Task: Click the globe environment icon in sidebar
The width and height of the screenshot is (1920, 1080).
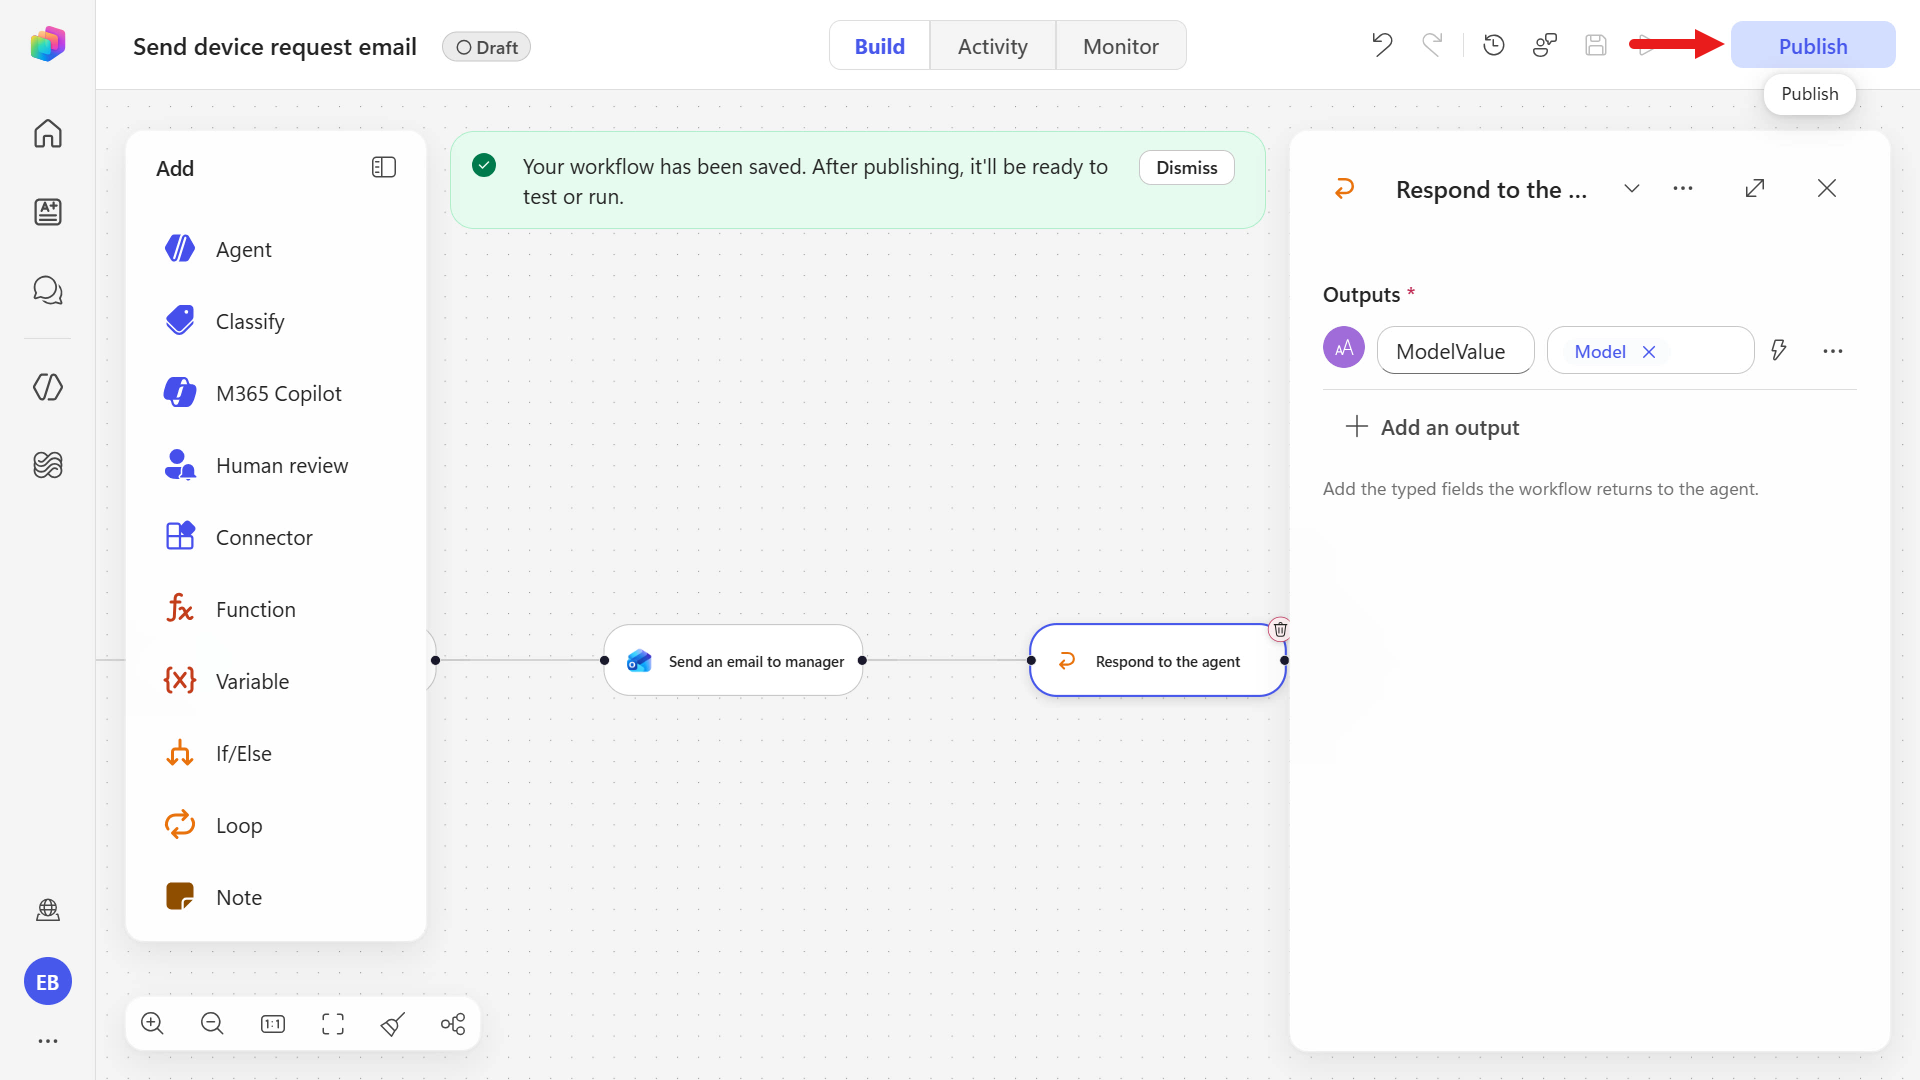Action: point(47,910)
